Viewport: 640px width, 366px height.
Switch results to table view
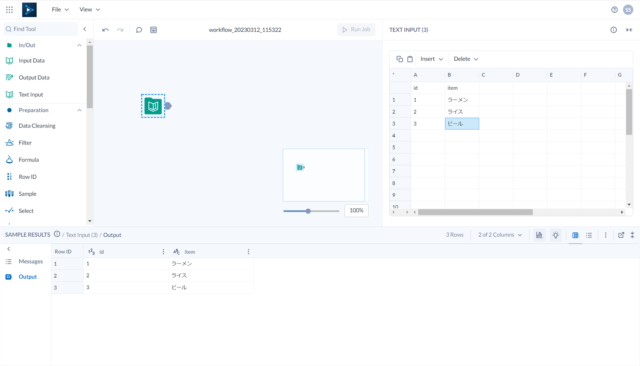[x=575, y=235]
